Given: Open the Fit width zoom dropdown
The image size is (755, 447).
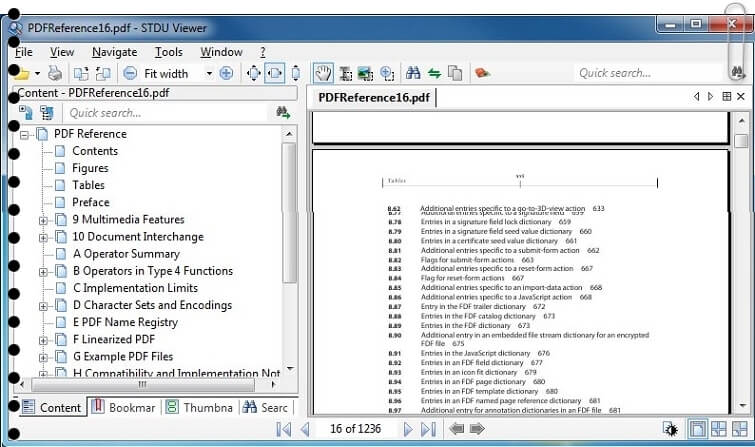Looking at the screenshot, I should click(x=209, y=74).
